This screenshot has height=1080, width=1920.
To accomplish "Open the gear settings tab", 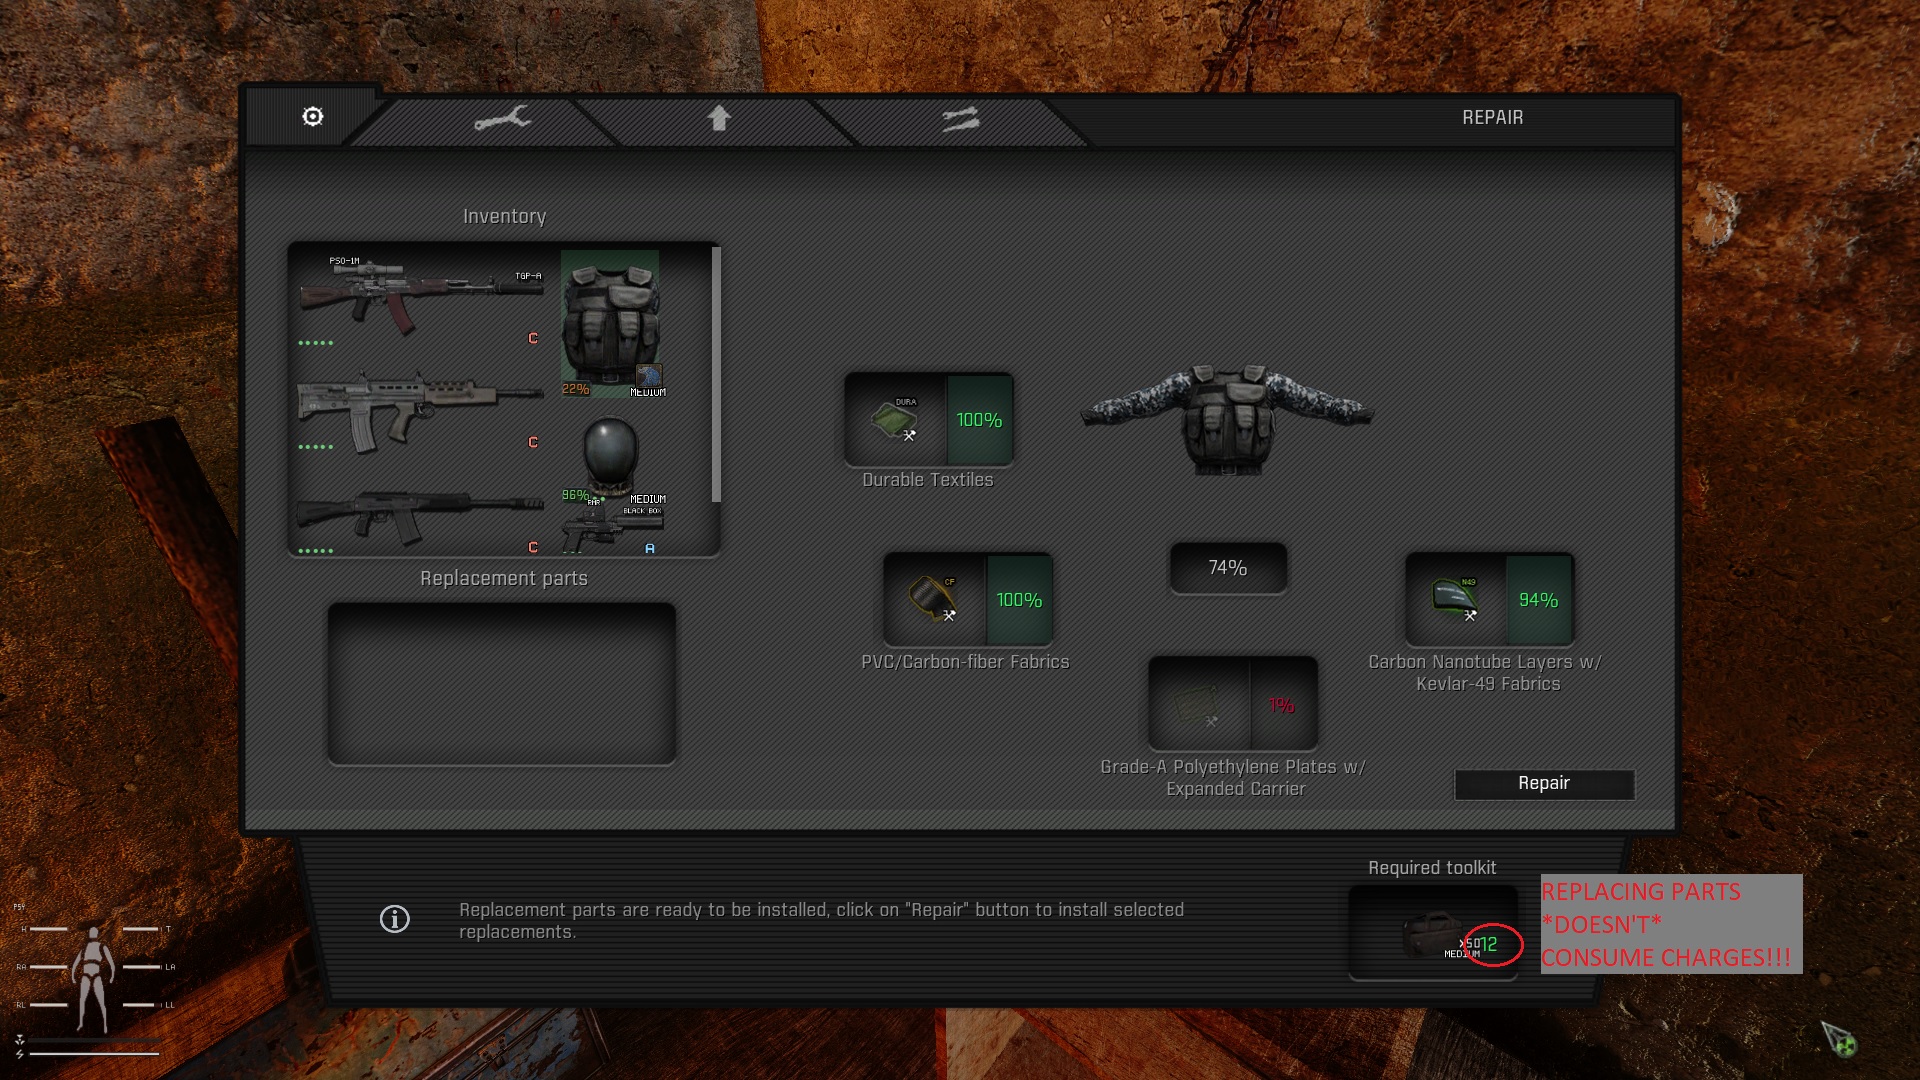I will click(313, 117).
